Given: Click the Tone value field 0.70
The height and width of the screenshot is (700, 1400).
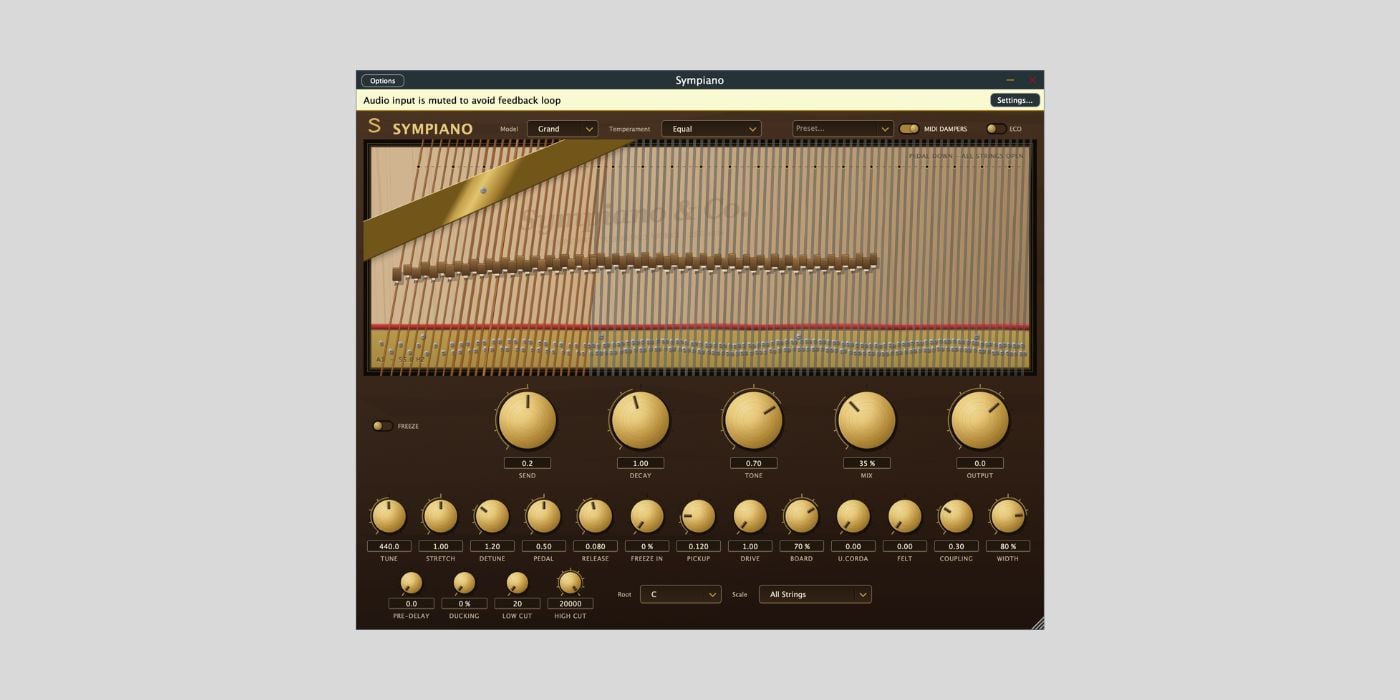Looking at the screenshot, I should tap(753, 463).
